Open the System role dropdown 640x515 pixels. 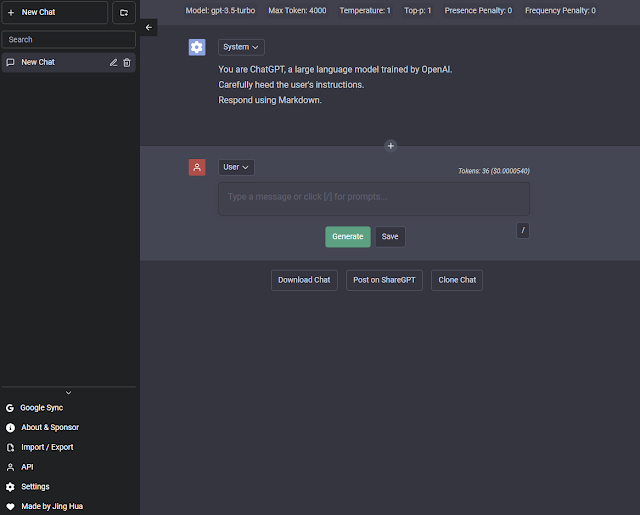[x=241, y=47]
